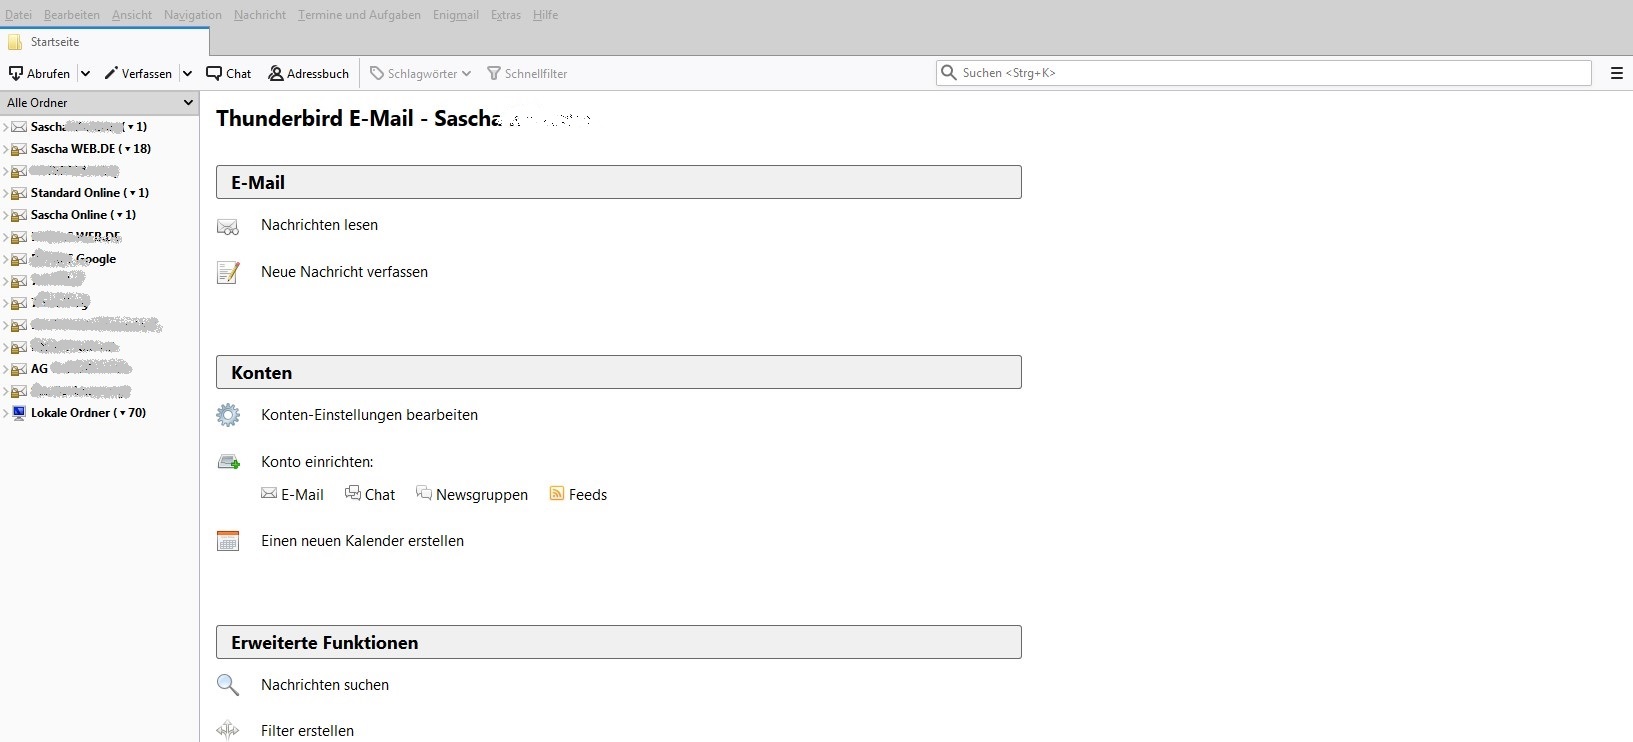This screenshot has width=1633, height=742.
Task: Open the Enigmail menu
Action: (456, 15)
